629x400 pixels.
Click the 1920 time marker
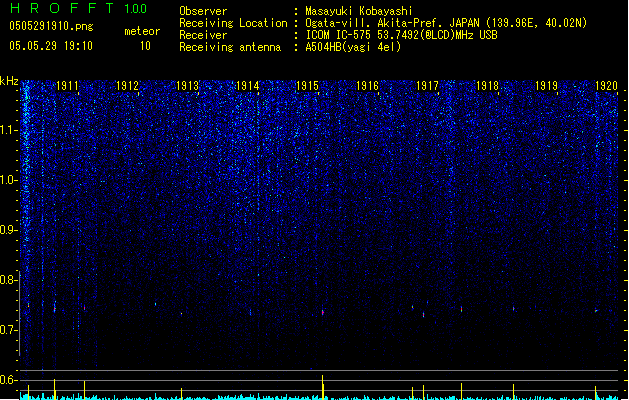coord(606,86)
